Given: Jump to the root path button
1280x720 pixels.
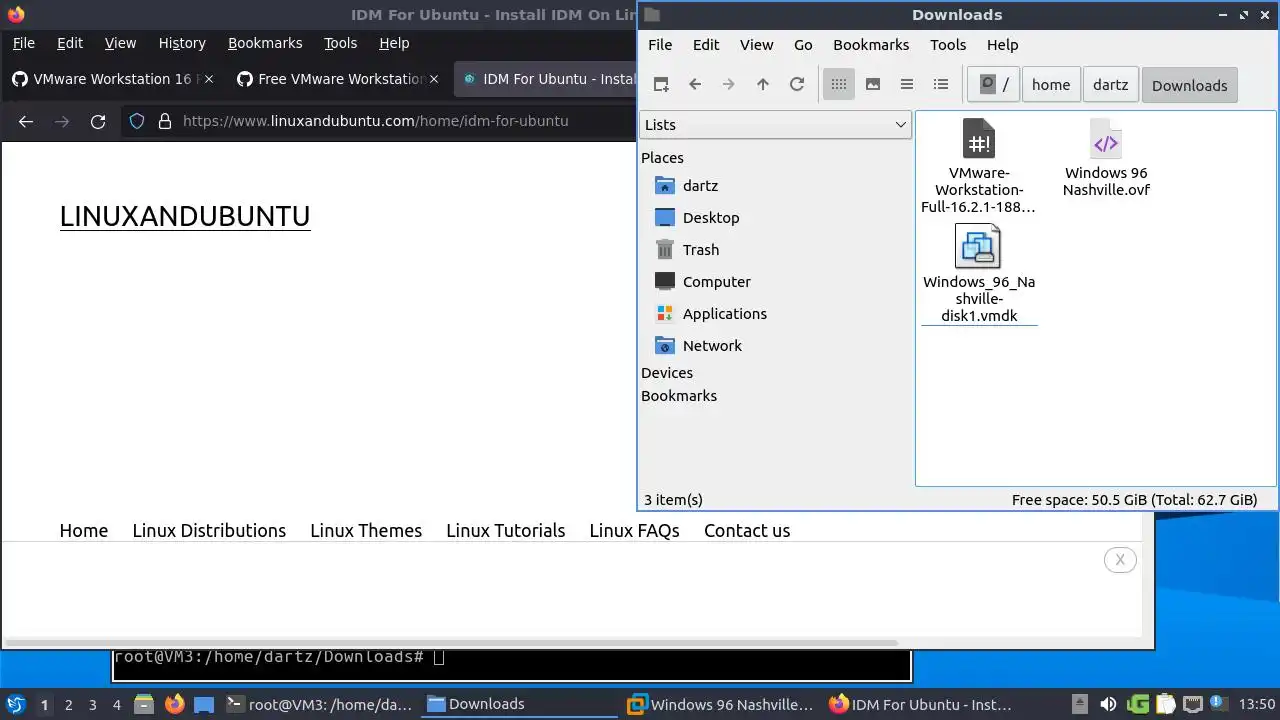Looking at the screenshot, I should pos(994,85).
